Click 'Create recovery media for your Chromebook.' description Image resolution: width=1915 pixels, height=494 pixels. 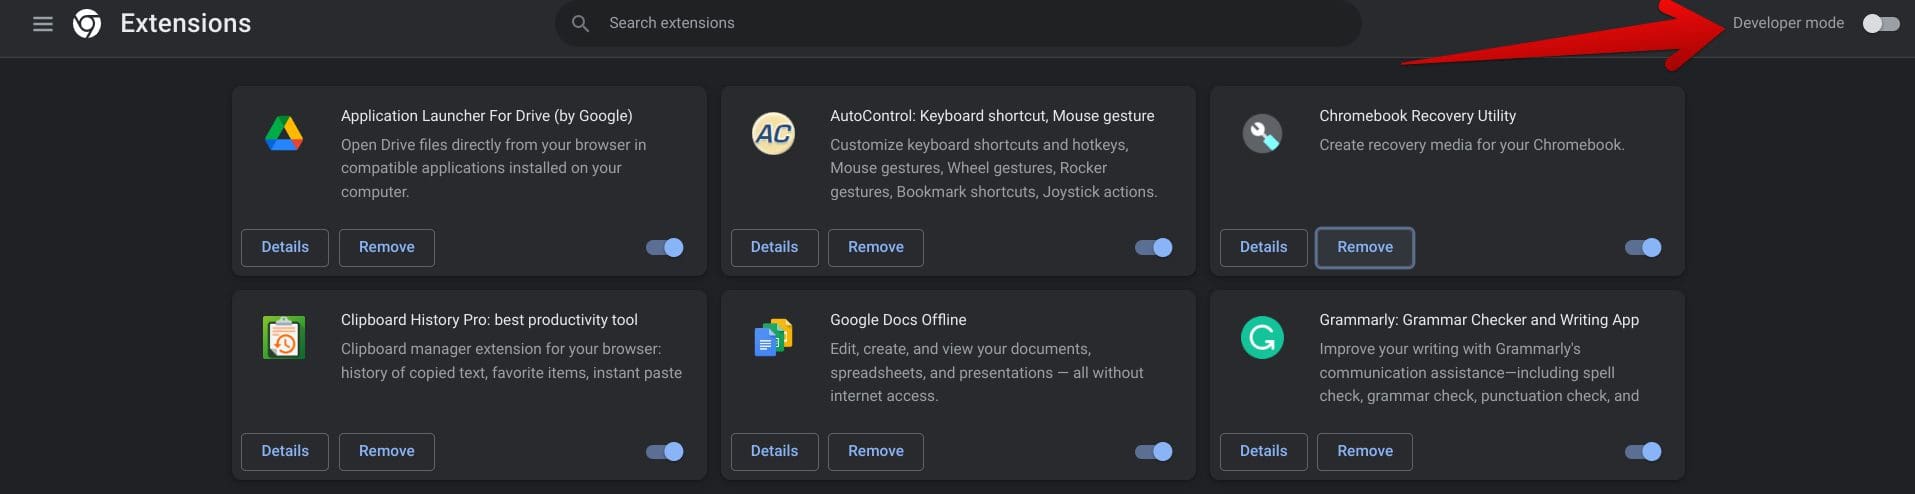pos(1472,145)
